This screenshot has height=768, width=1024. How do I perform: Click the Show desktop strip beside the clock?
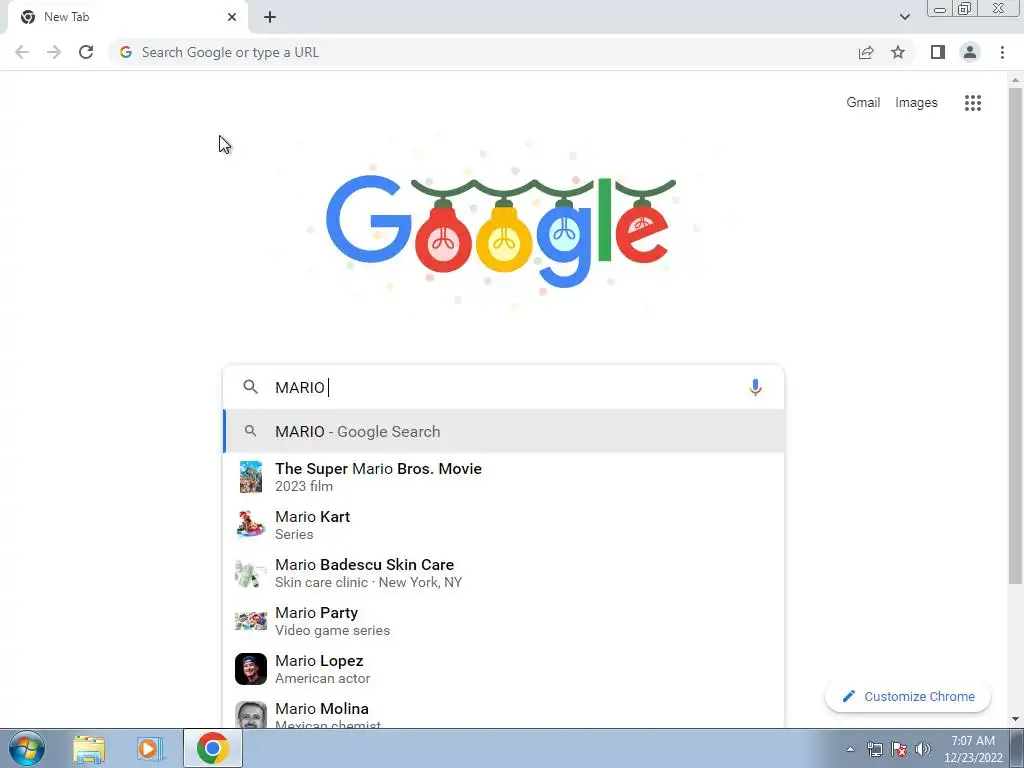pyautogui.click(x=1017, y=748)
